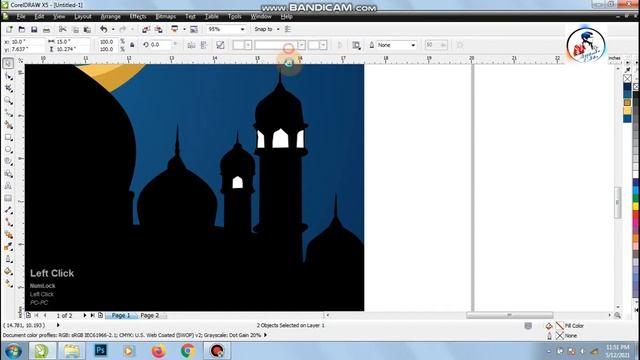Screen dimensions: 640x360
Task: Click the Import icon
Action: [x=146, y=29]
